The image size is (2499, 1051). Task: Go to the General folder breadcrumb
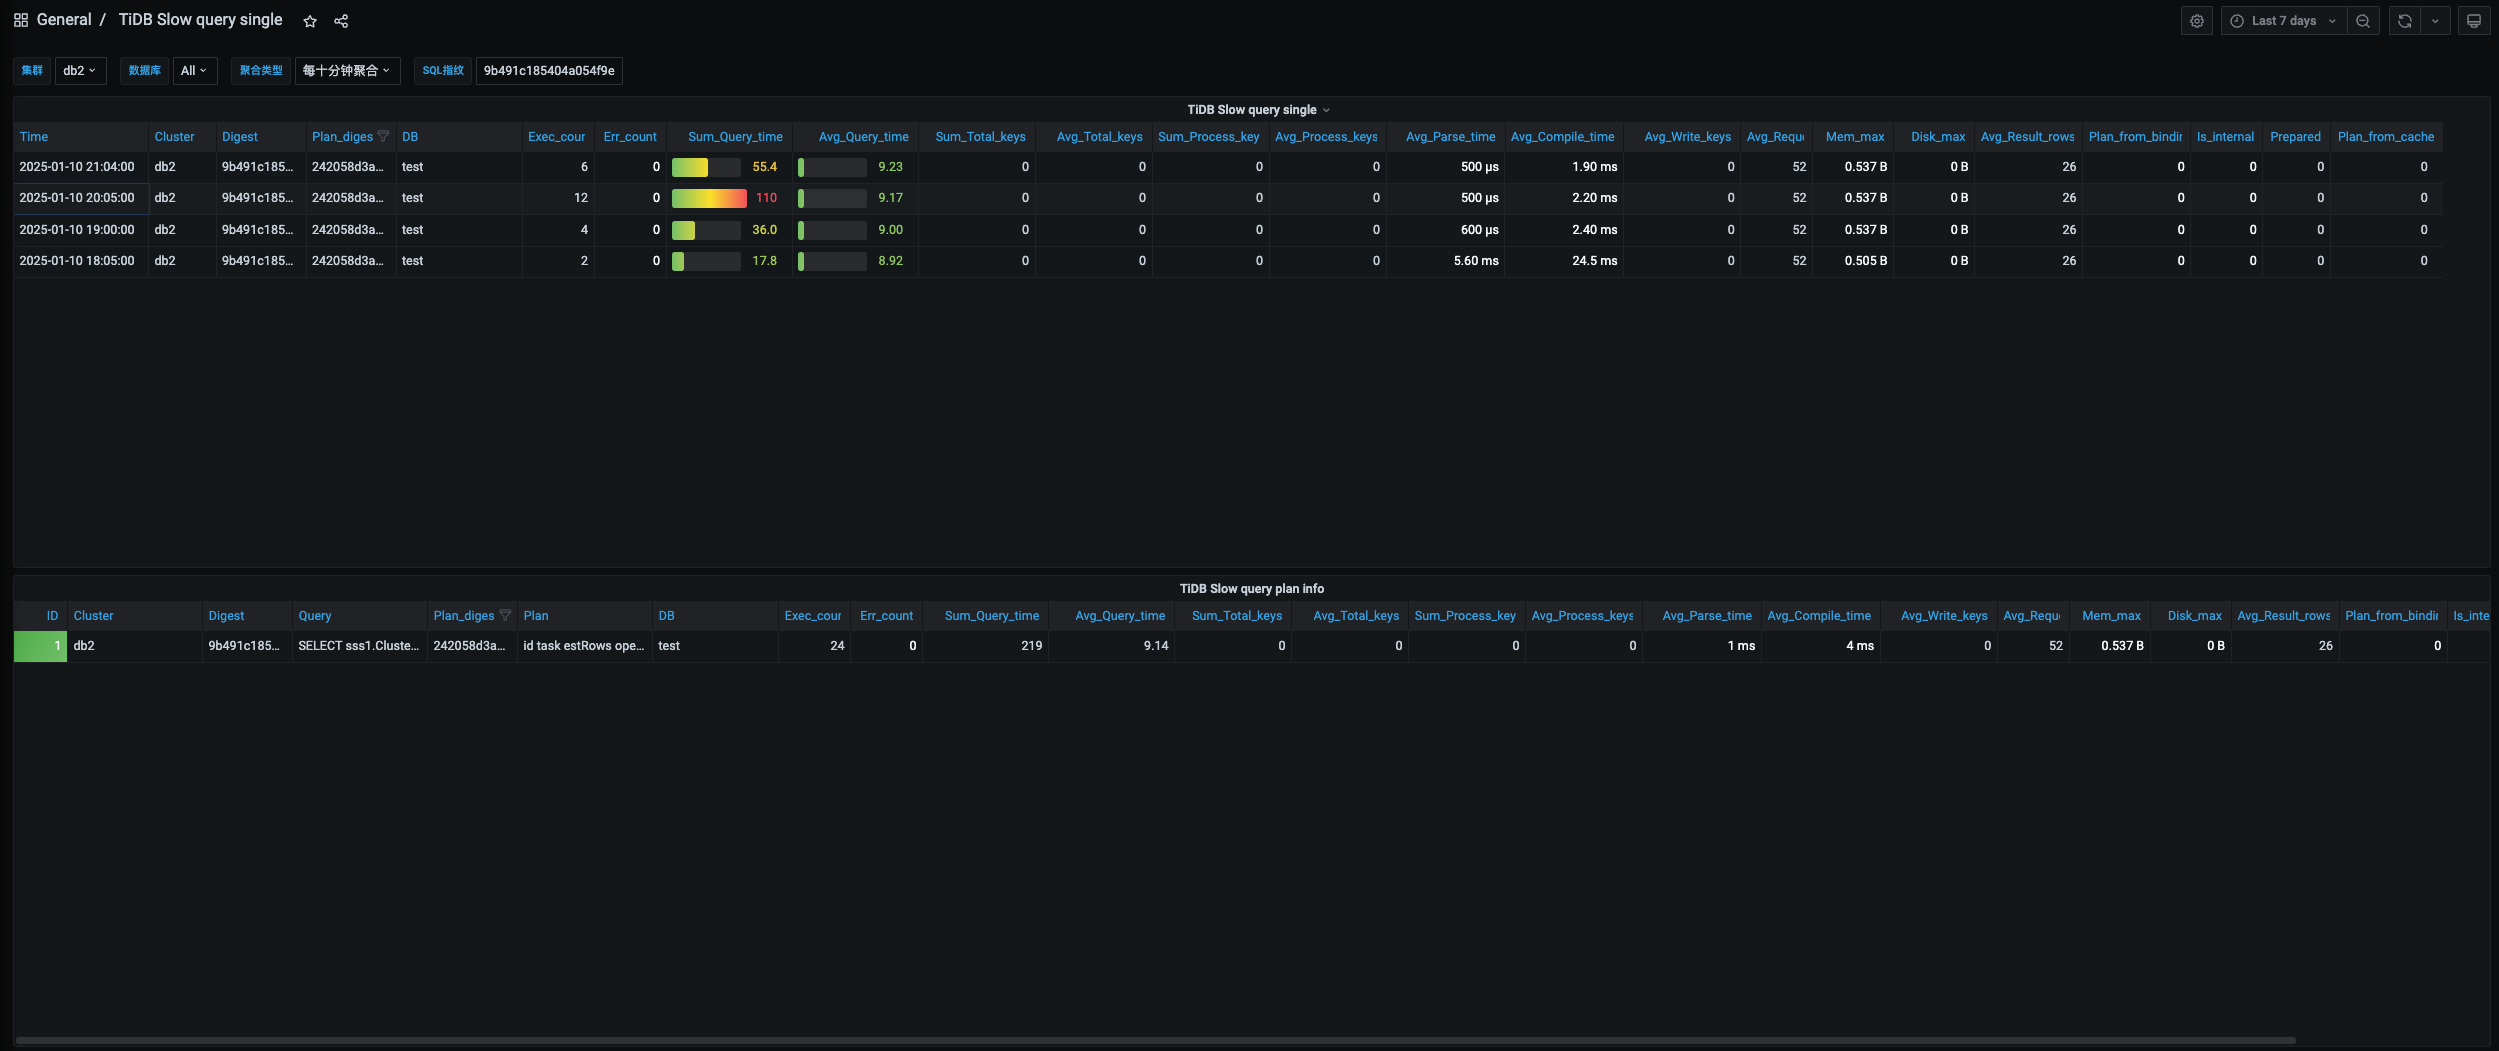click(64, 20)
